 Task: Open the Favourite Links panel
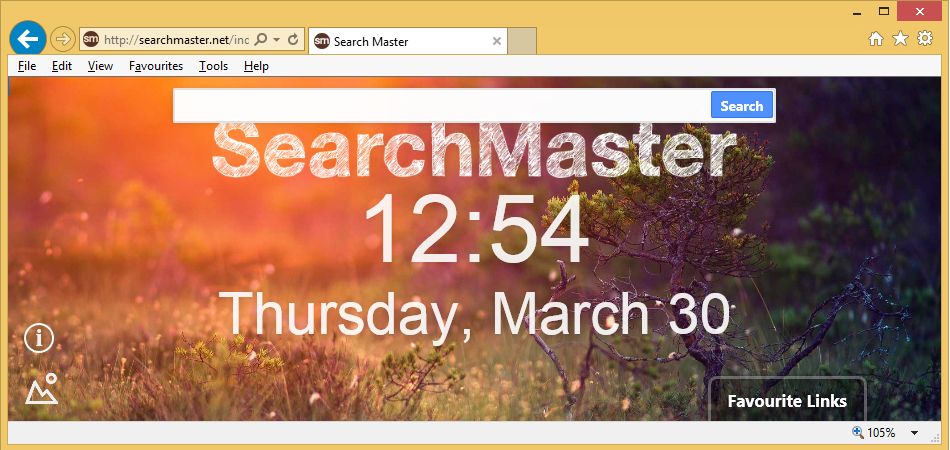(x=787, y=401)
